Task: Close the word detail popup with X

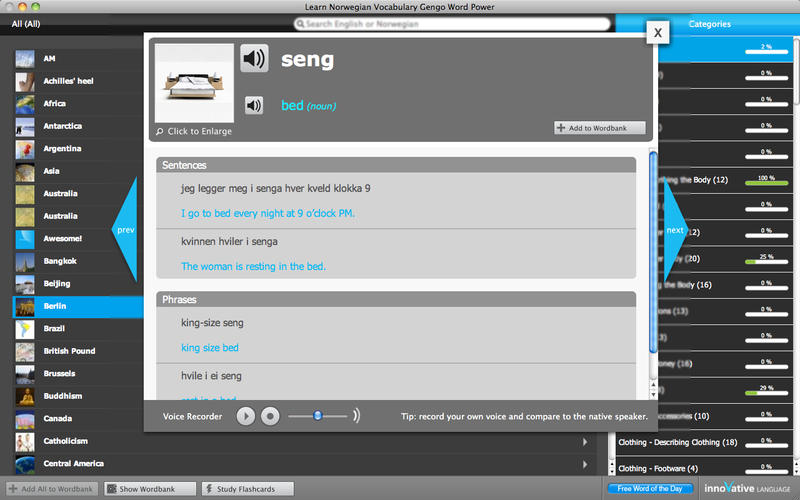Action: [658, 33]
